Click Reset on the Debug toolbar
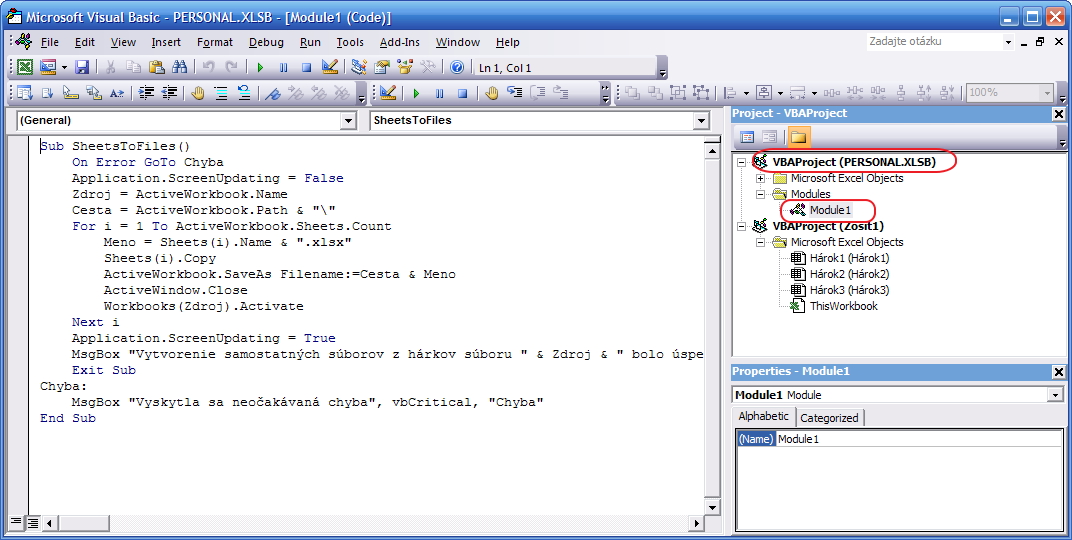The height and width of the screenshot is (540, 1072). 462,93
